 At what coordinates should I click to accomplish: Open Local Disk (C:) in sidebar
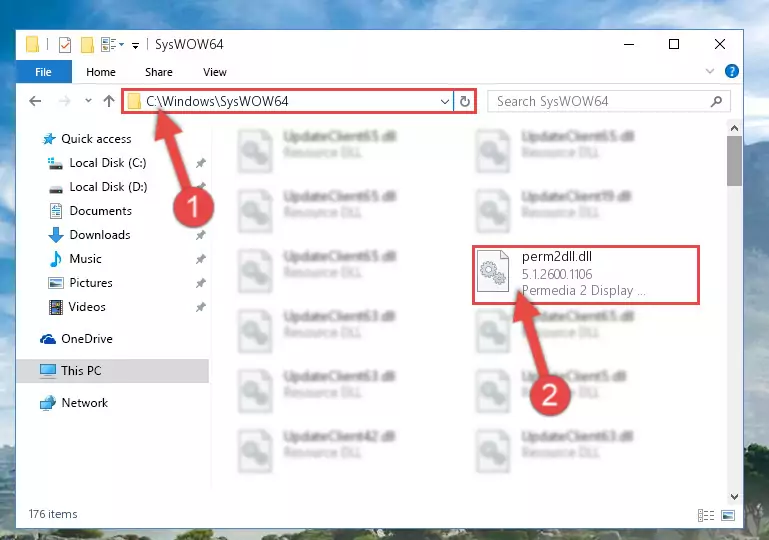pos(108,163)
